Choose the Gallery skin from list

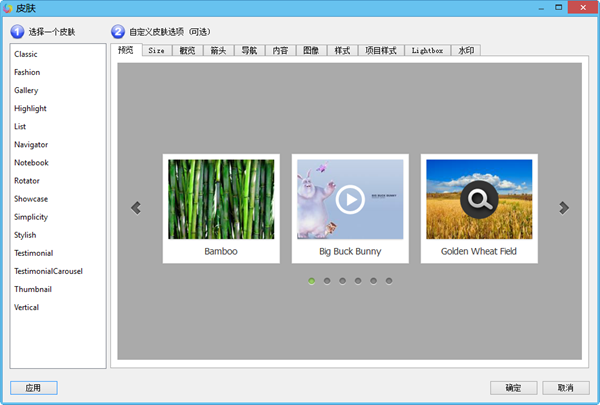[26, 90]
